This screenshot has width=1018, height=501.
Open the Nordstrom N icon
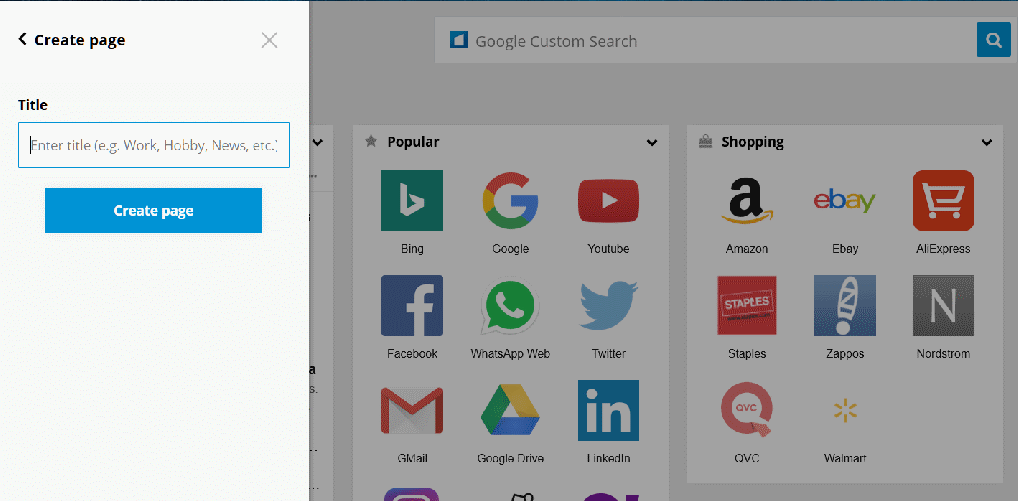click(943, 306)
